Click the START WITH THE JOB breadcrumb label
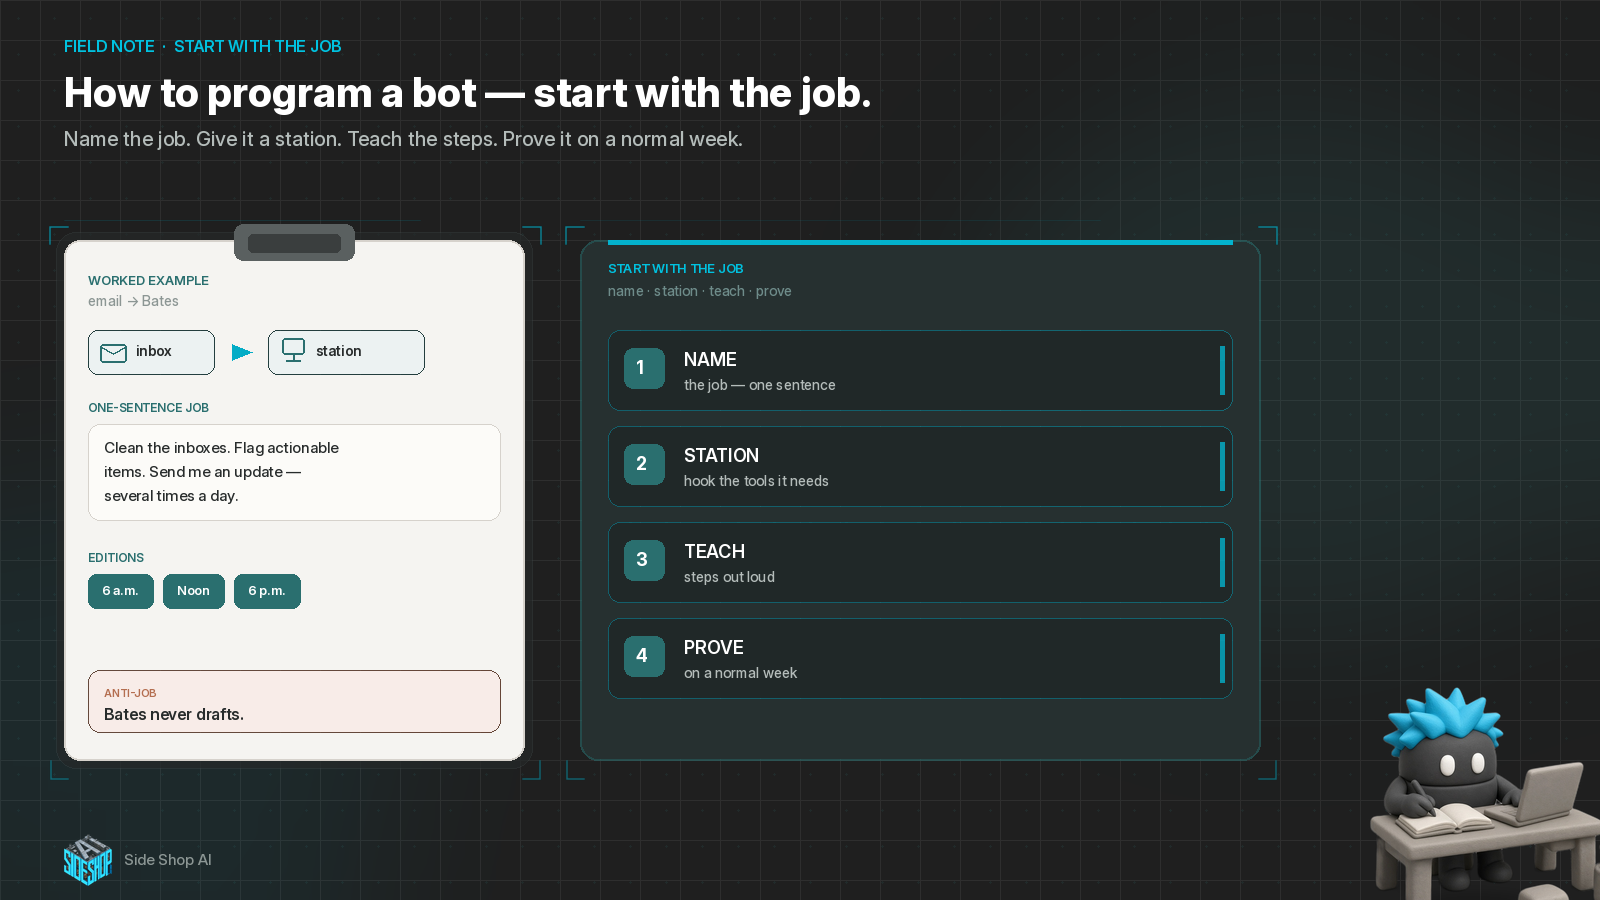The image size is (1600, 900). (x=258, y=46)
